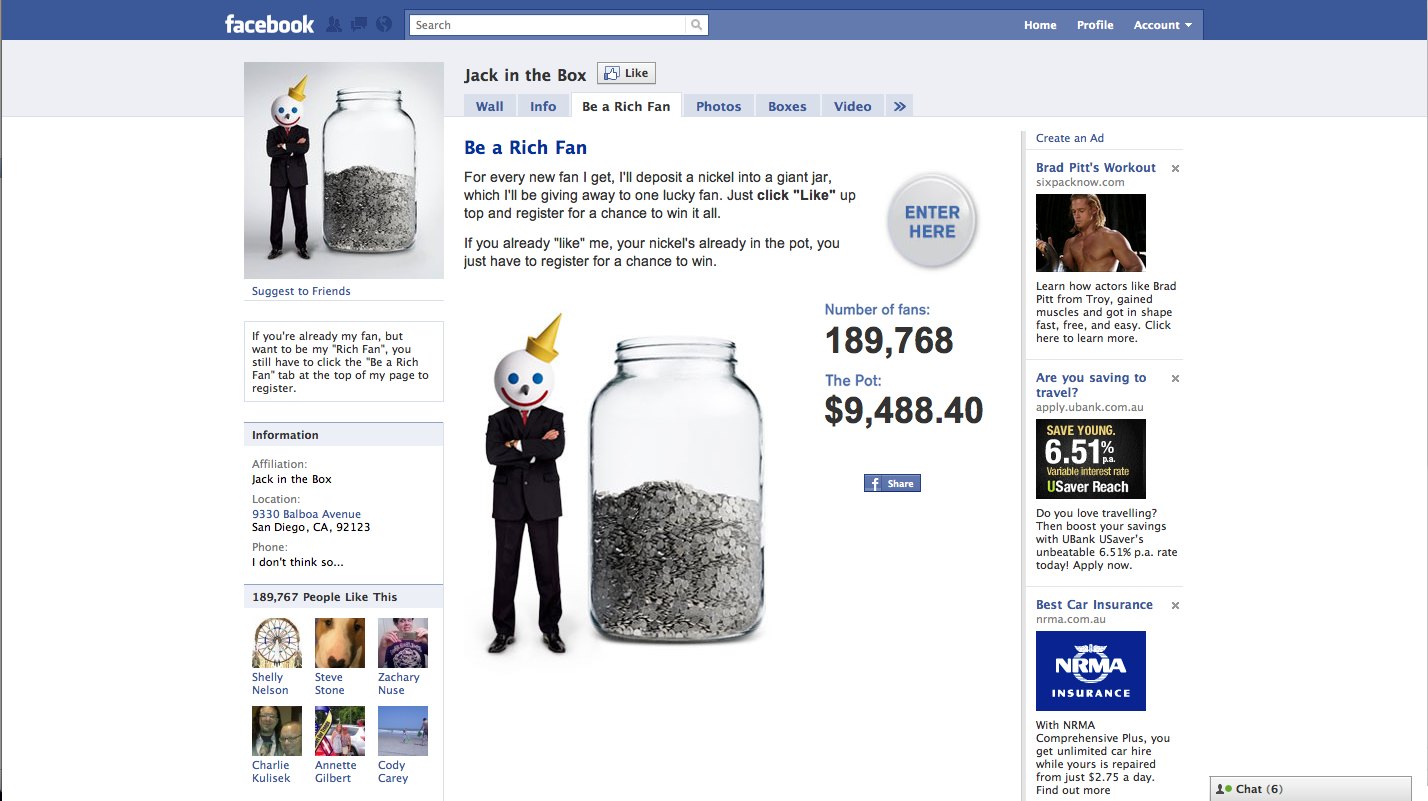
Task: Dismiss the Best Car Insurance ad
Action: pyautogui.click(x=1175, y=605)
